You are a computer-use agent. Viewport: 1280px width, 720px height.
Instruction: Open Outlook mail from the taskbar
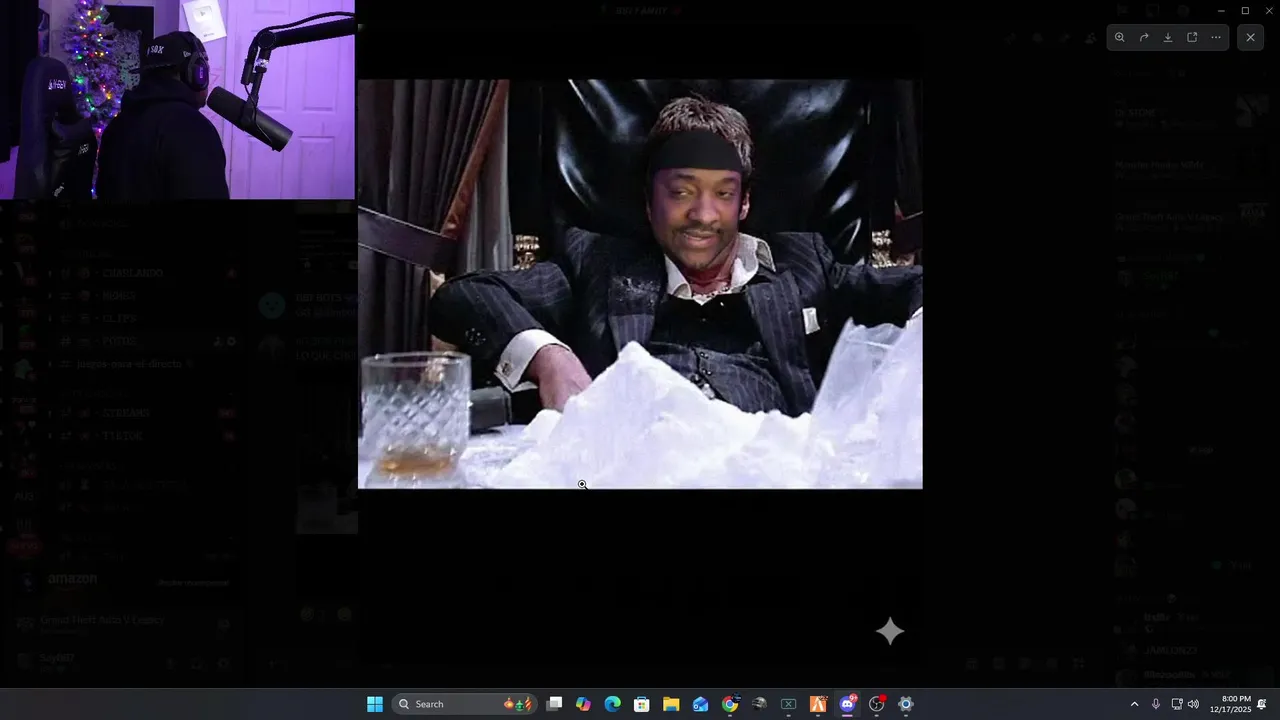click(701, 704)
